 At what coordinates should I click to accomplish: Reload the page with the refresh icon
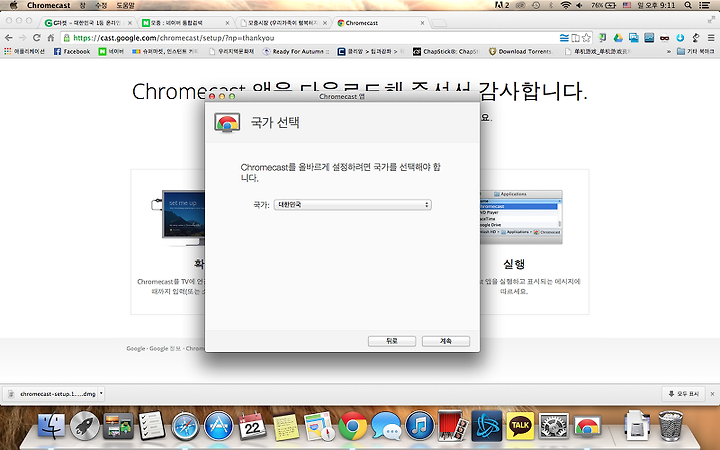click(x=36, y=38)
